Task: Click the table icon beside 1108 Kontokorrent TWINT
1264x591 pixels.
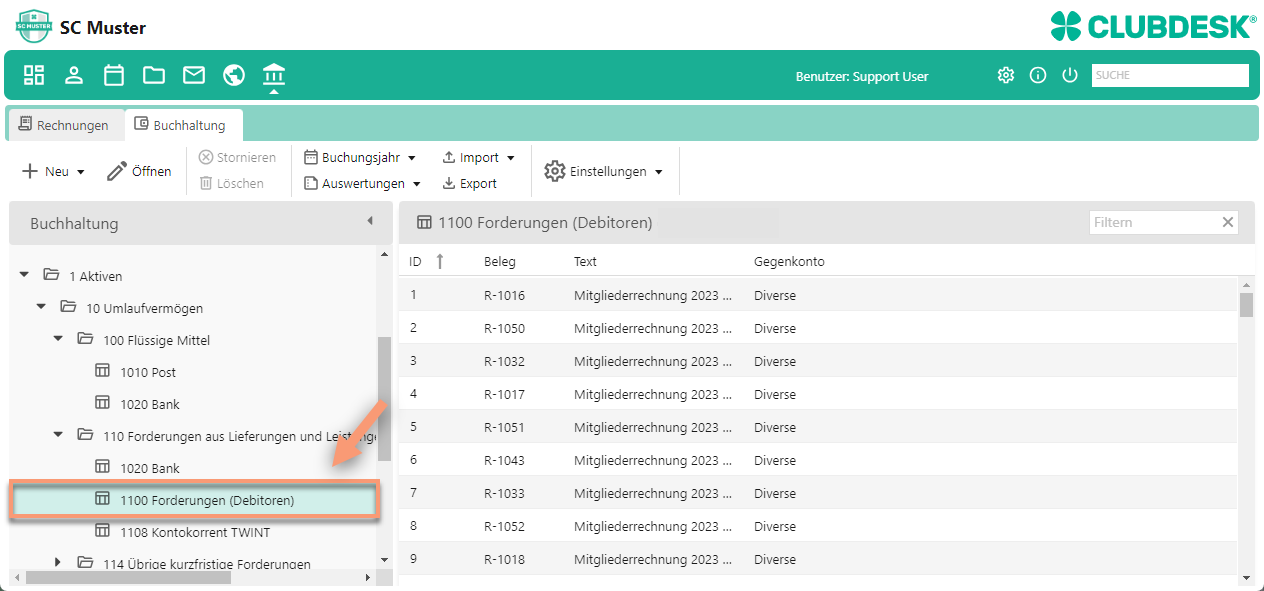Action: (x=102, y=531)
